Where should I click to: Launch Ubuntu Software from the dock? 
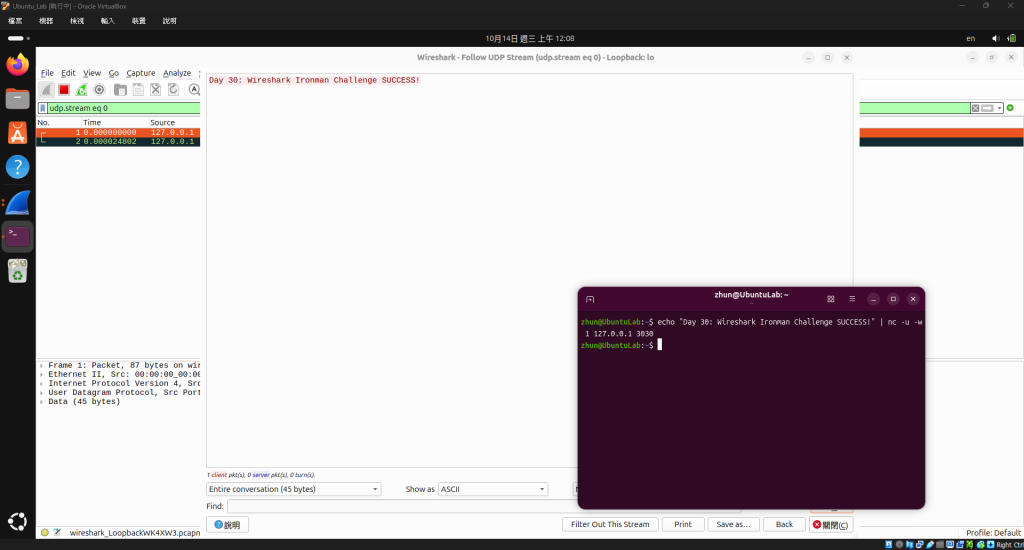(x=18, y=133)
